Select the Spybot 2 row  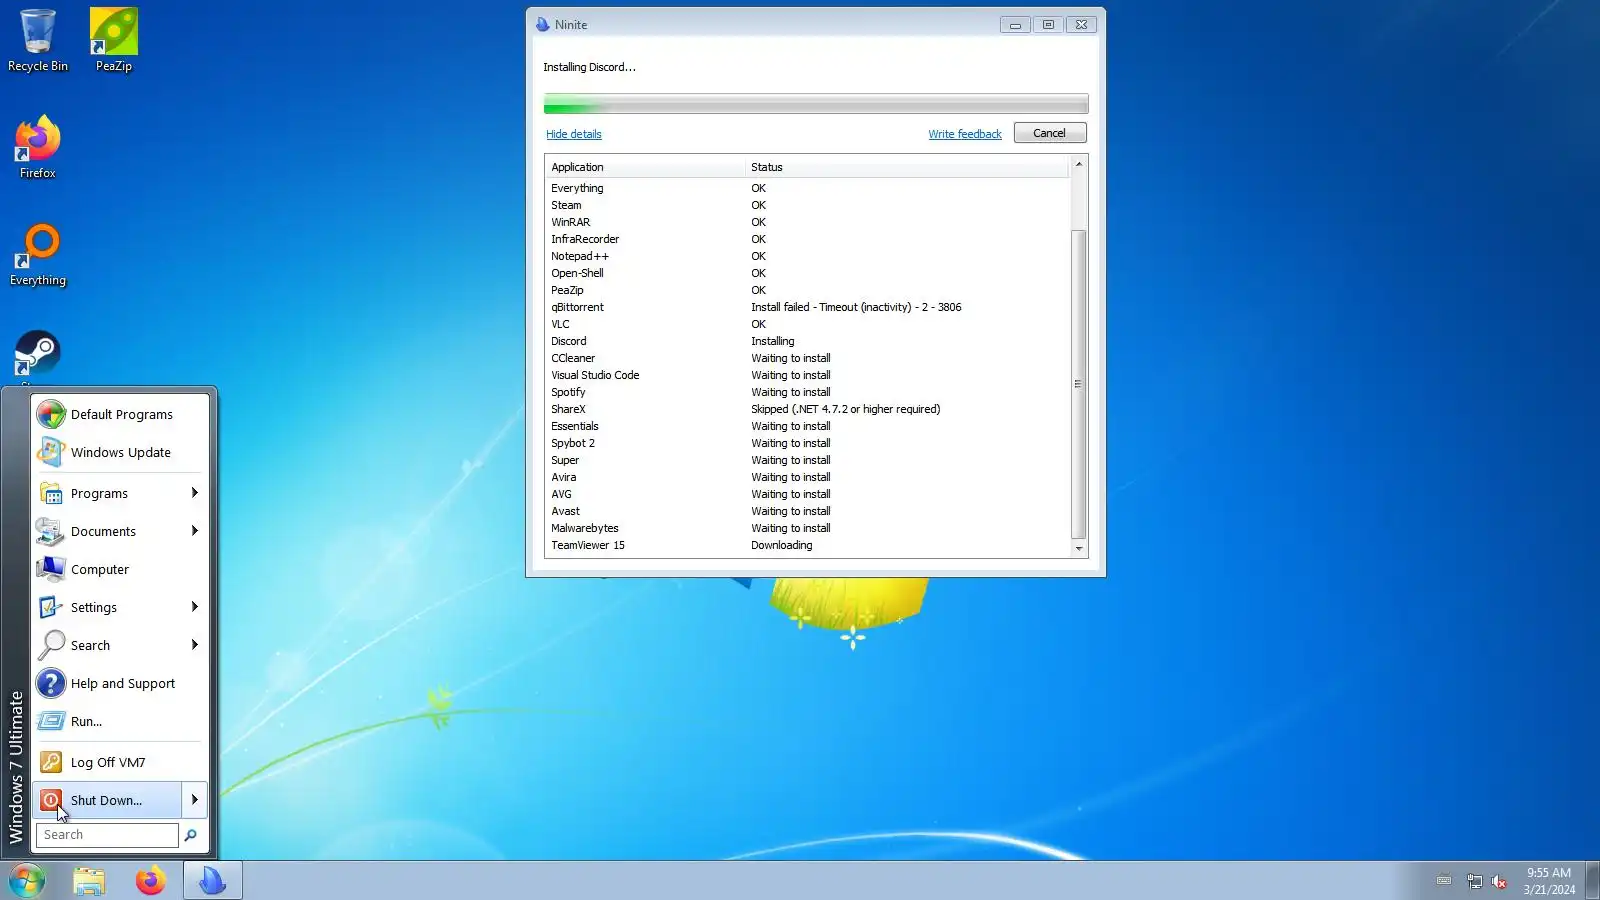(x=808, y=443)
